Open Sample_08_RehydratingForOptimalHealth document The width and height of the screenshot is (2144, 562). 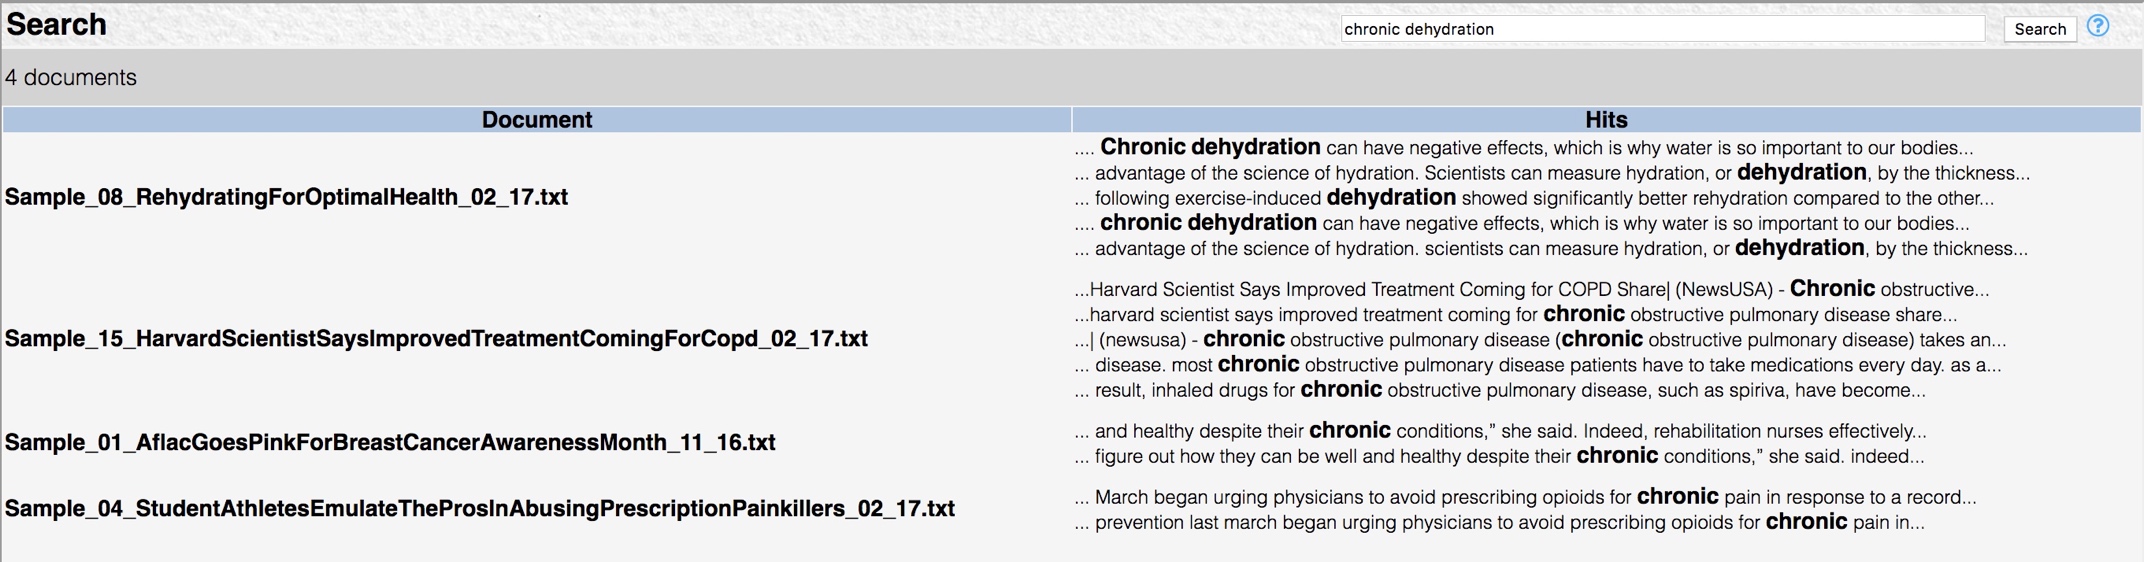[286, 197]
